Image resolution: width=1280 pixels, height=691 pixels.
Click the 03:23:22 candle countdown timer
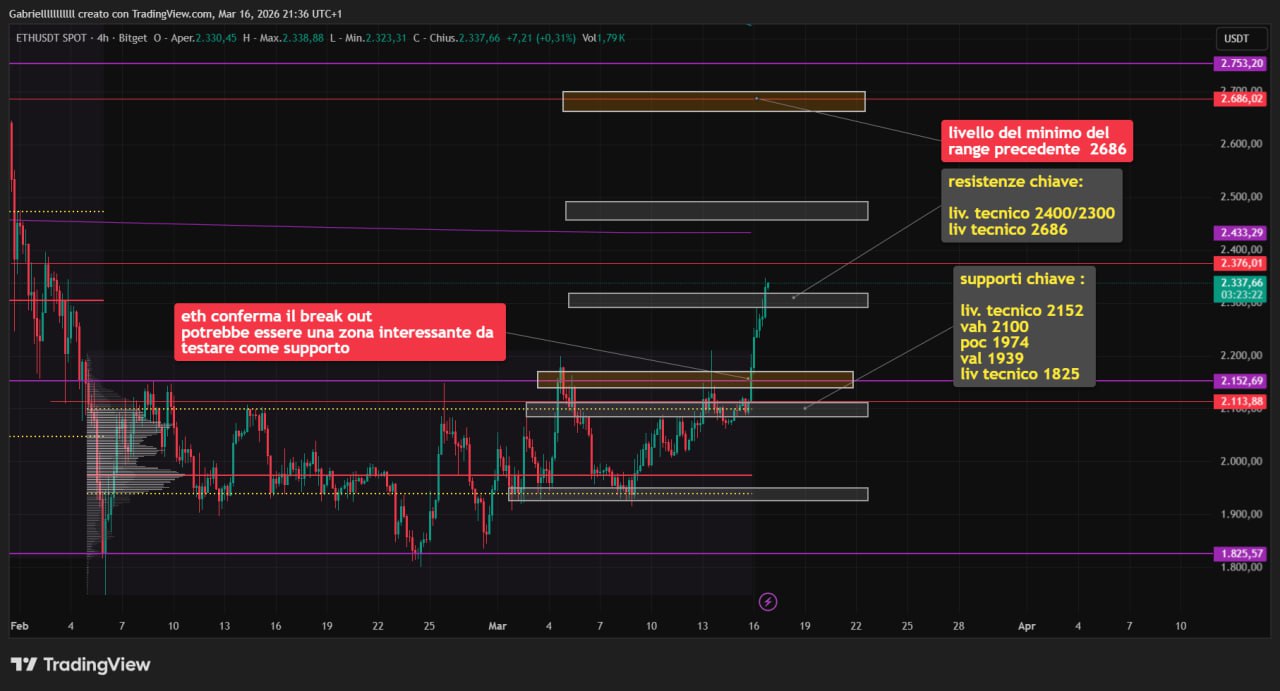coord(1240,296)
